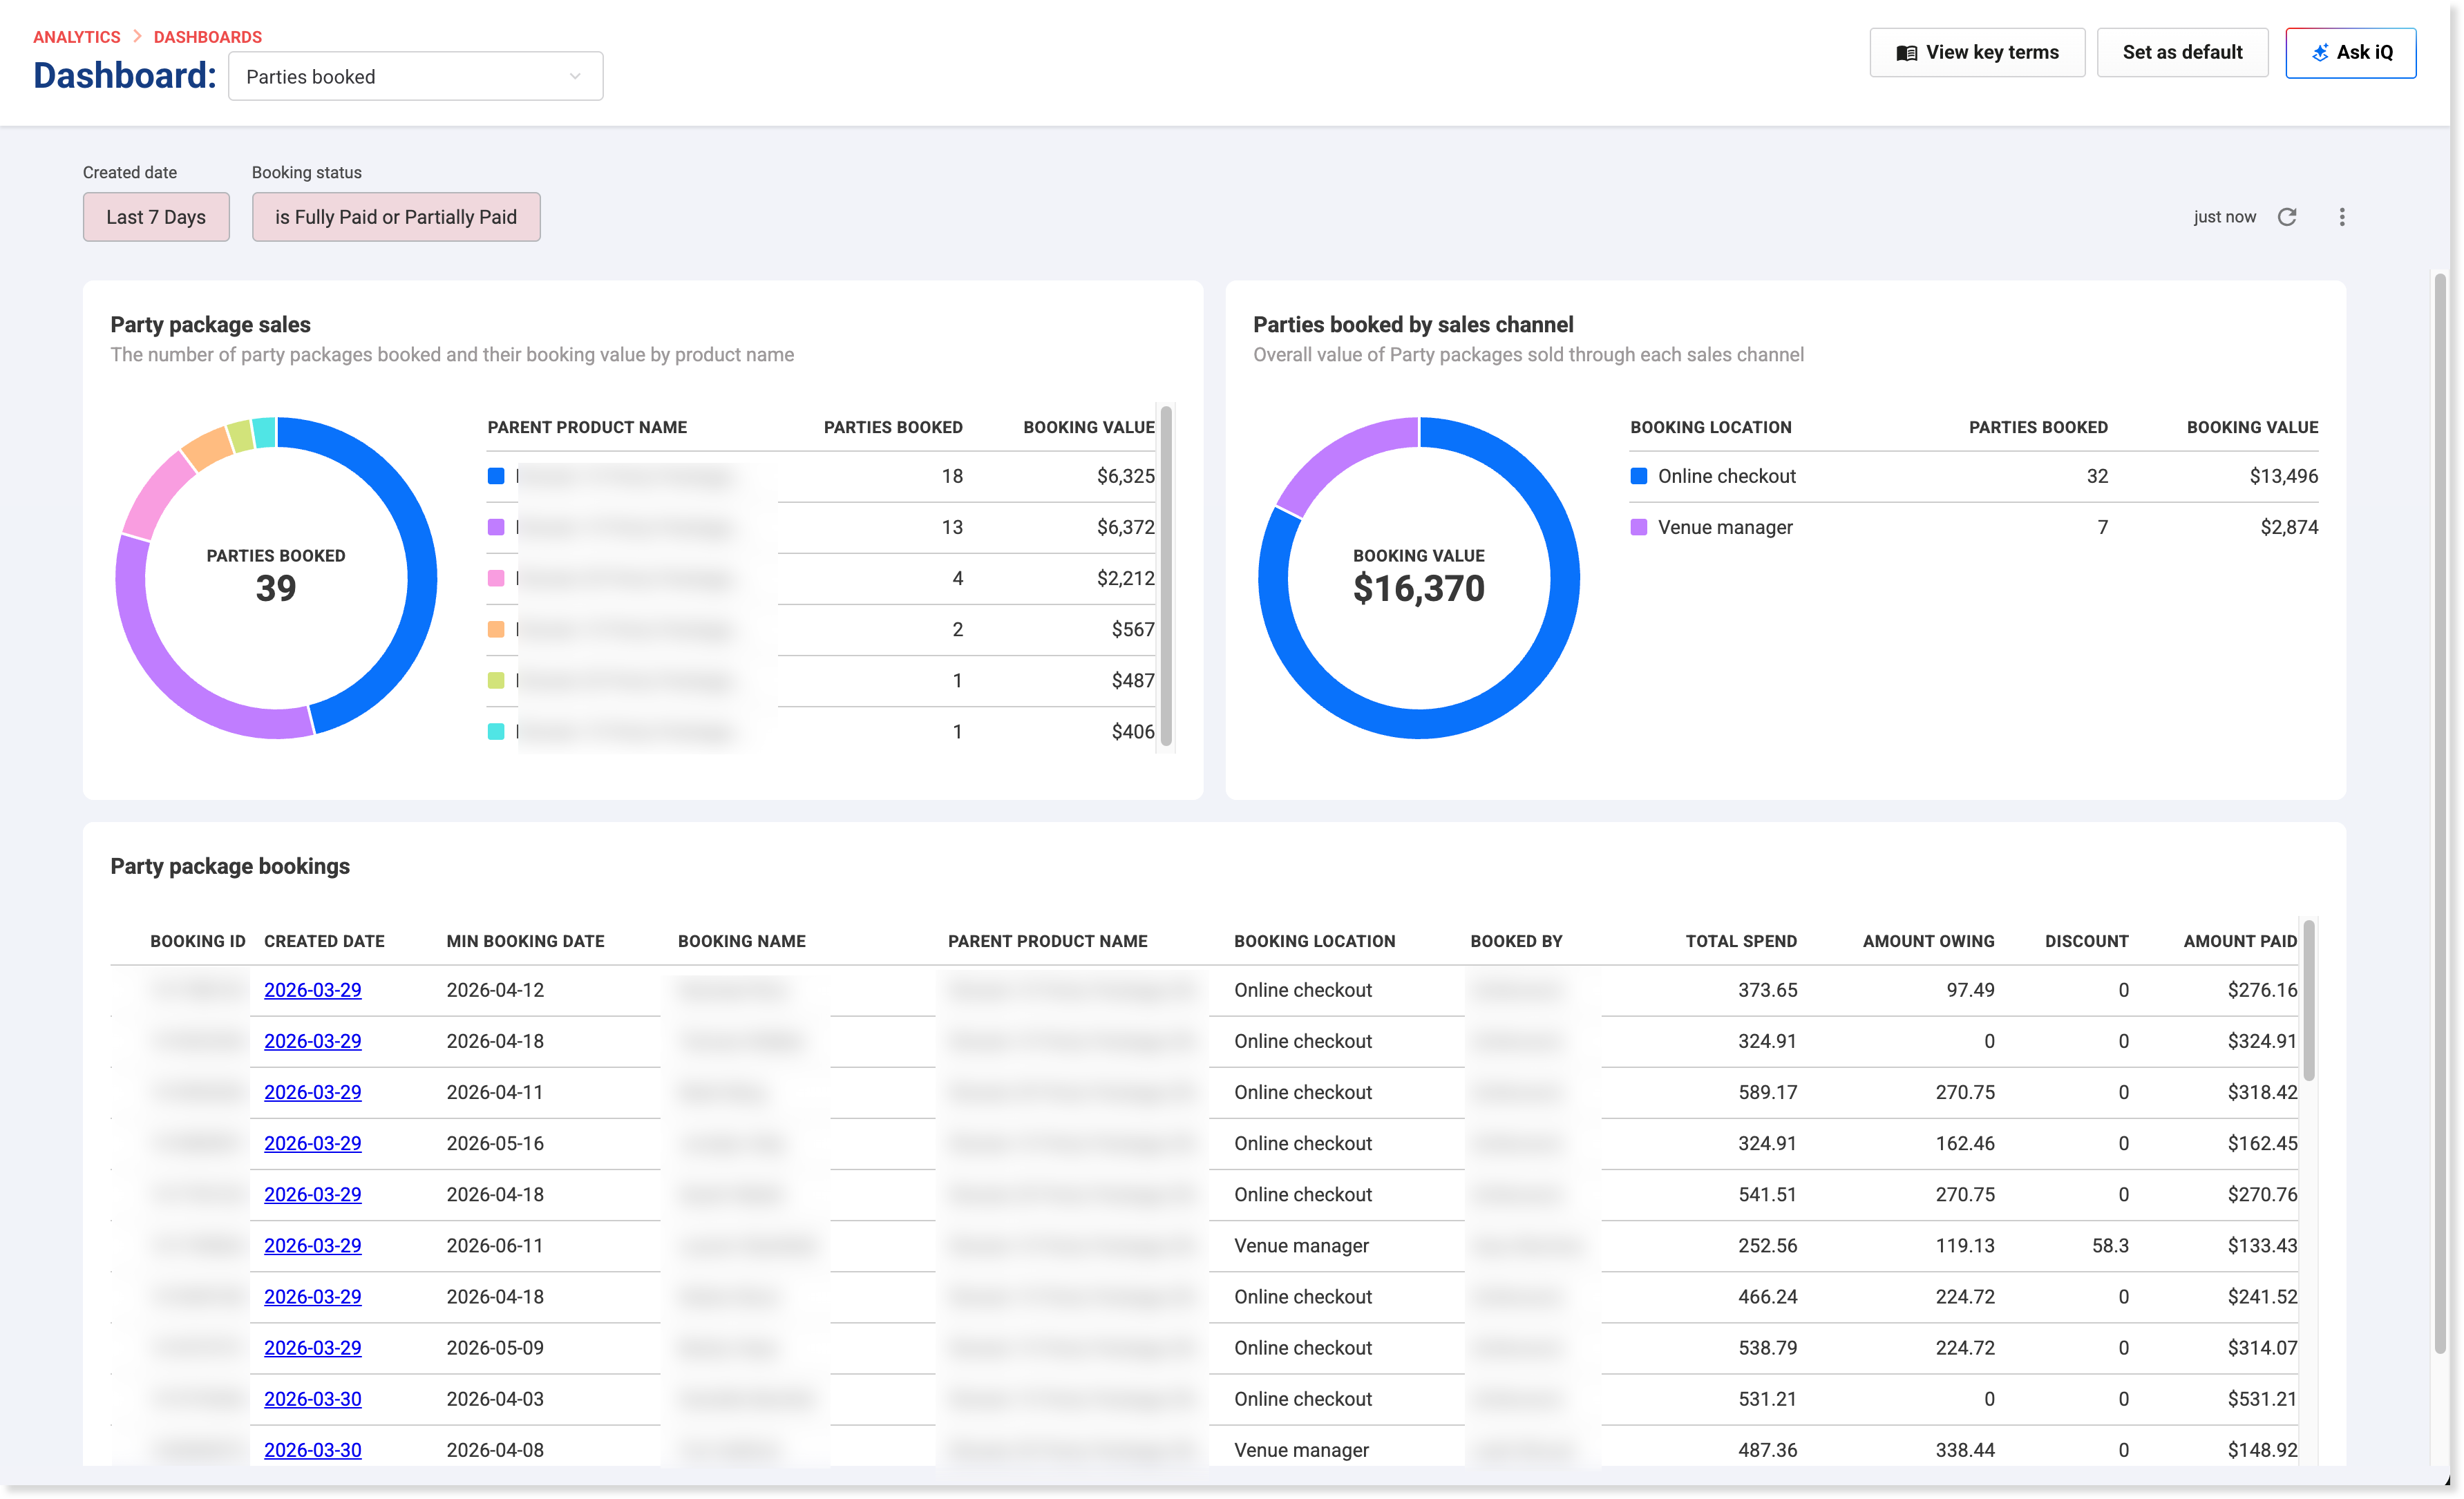Click the View key terms book icon
Viewport: 2464px width, 1499px height.
pos(1907,53)
